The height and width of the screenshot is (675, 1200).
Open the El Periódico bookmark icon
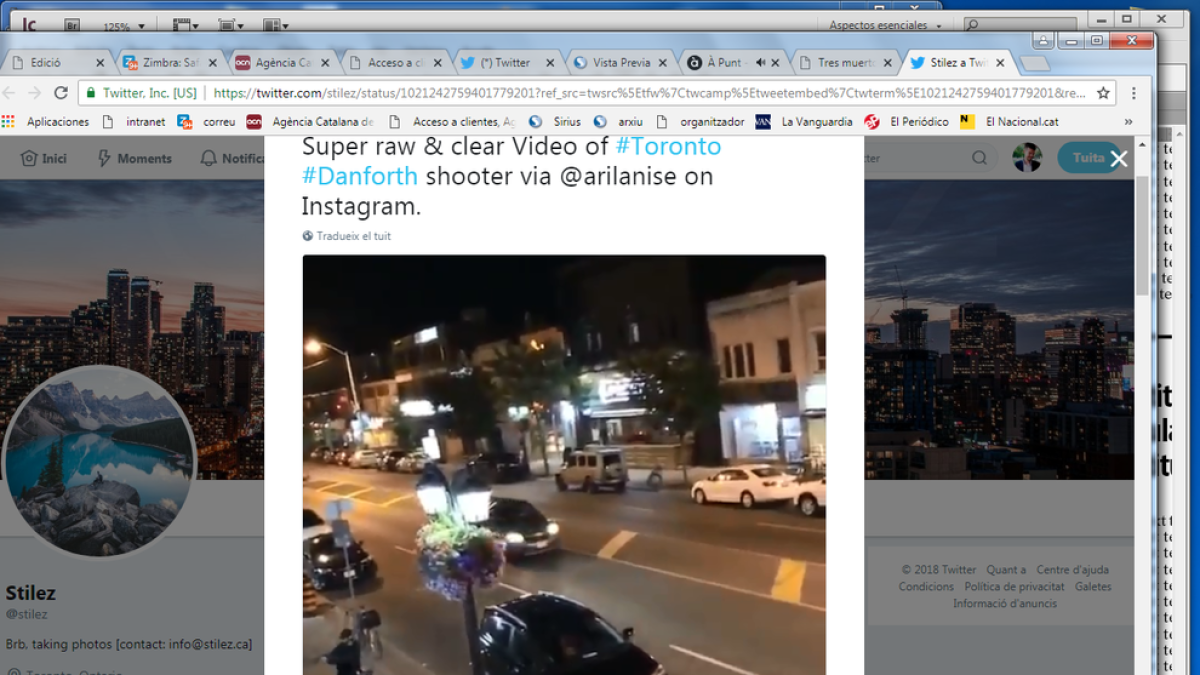point(872,122)
